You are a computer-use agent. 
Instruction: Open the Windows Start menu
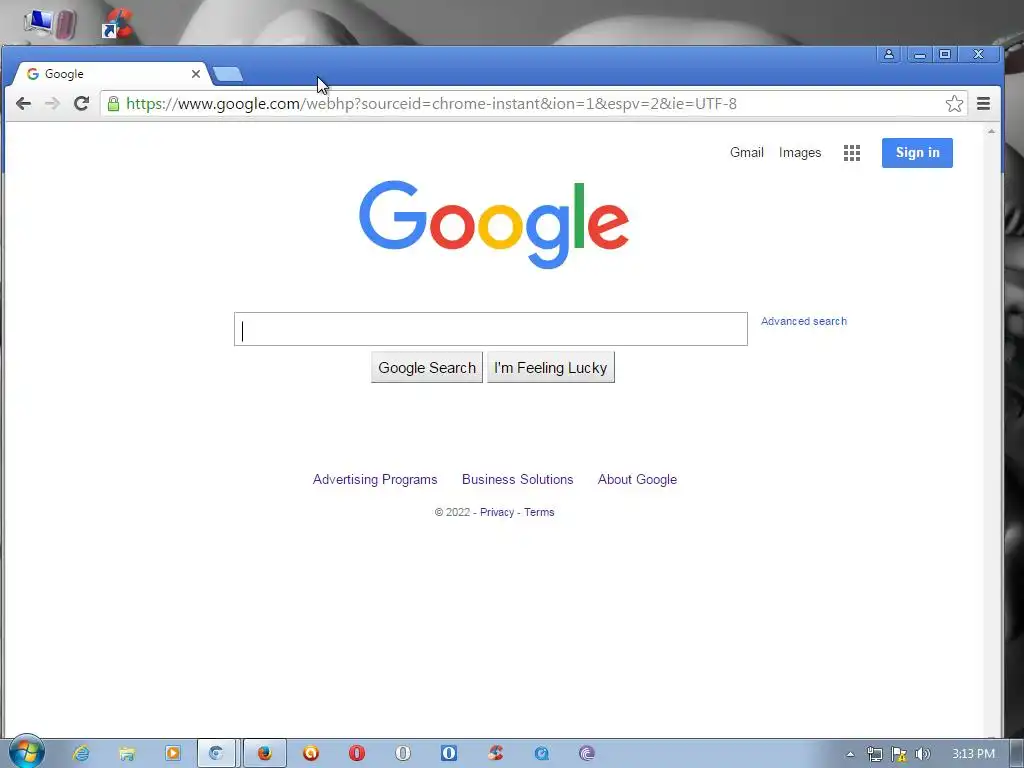click(27, 753)
